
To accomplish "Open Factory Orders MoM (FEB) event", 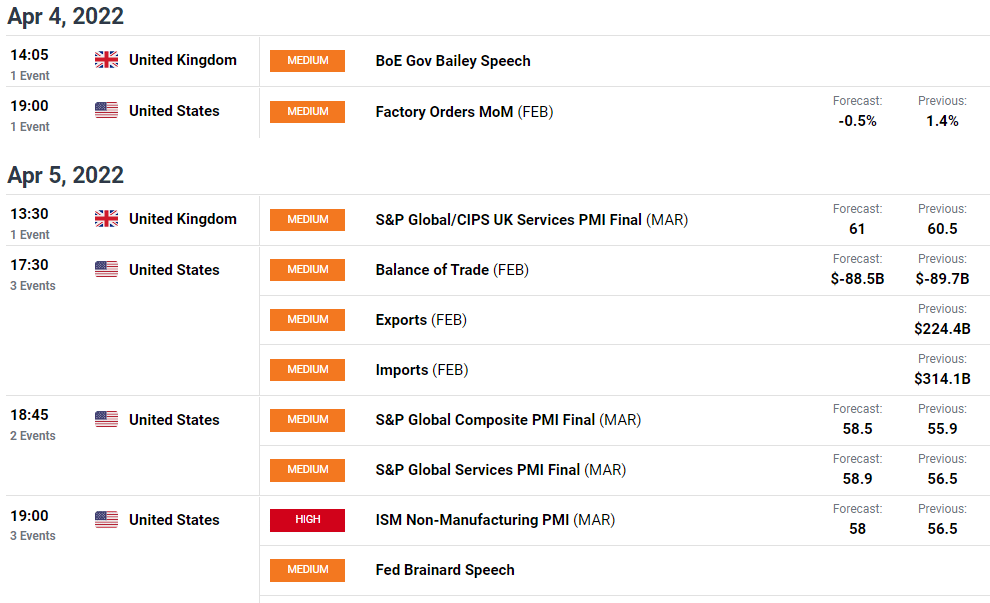I will 464,112.
